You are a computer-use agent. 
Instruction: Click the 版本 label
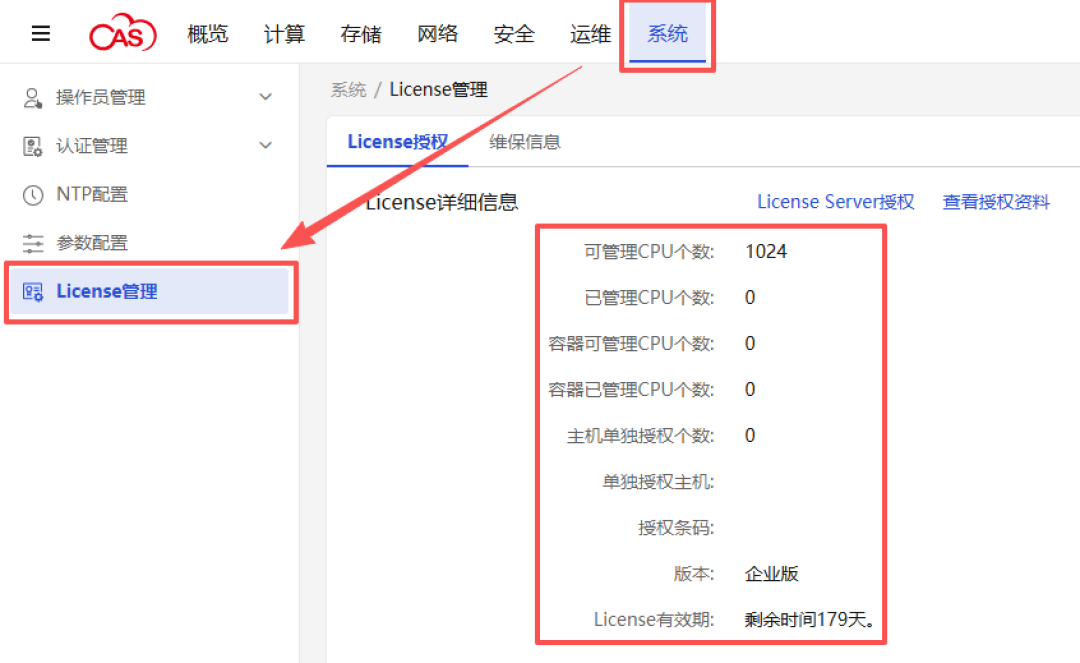click(x=694, y=574)
